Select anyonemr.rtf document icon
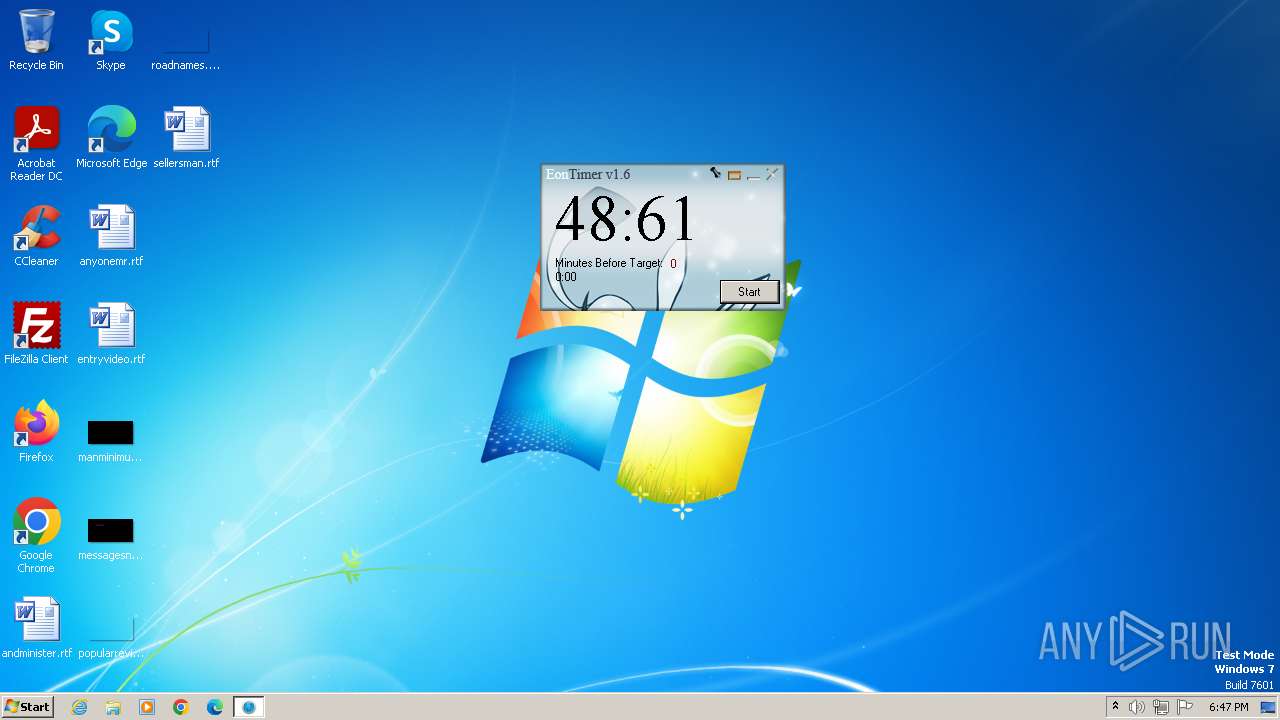1280x720 pixels. pos(111,236)
